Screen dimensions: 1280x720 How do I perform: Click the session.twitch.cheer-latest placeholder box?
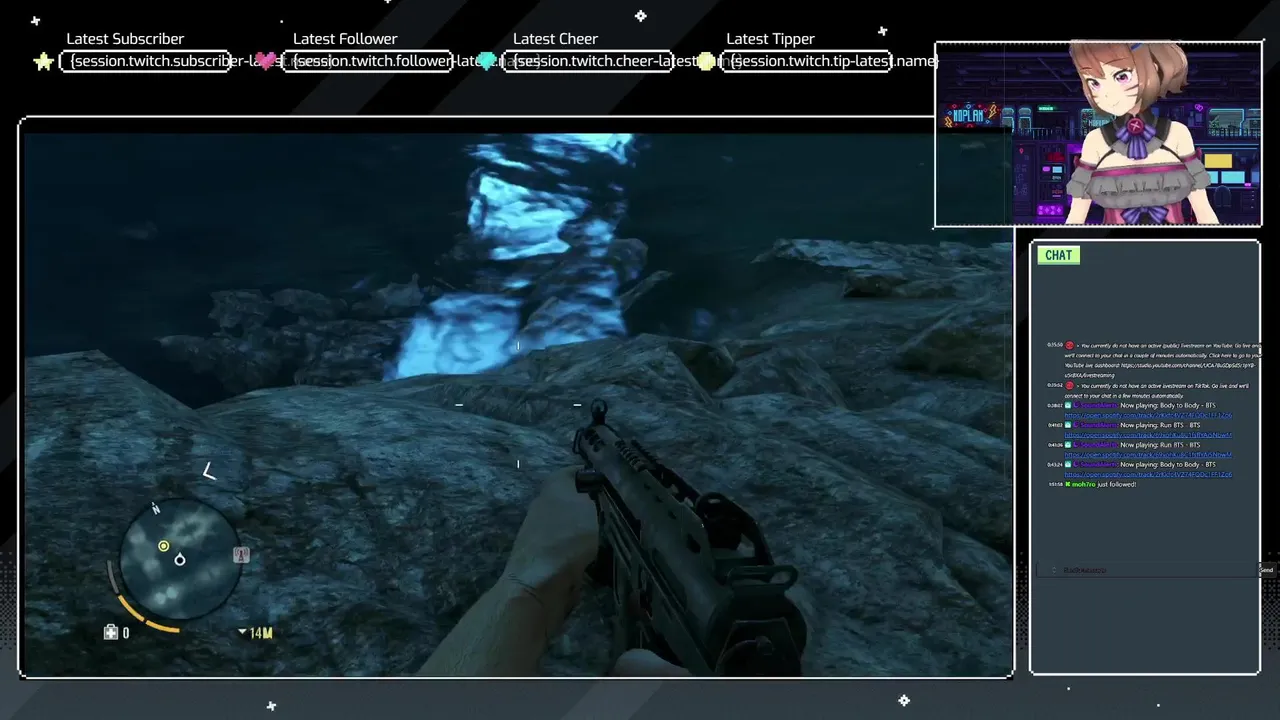point(587,62)
